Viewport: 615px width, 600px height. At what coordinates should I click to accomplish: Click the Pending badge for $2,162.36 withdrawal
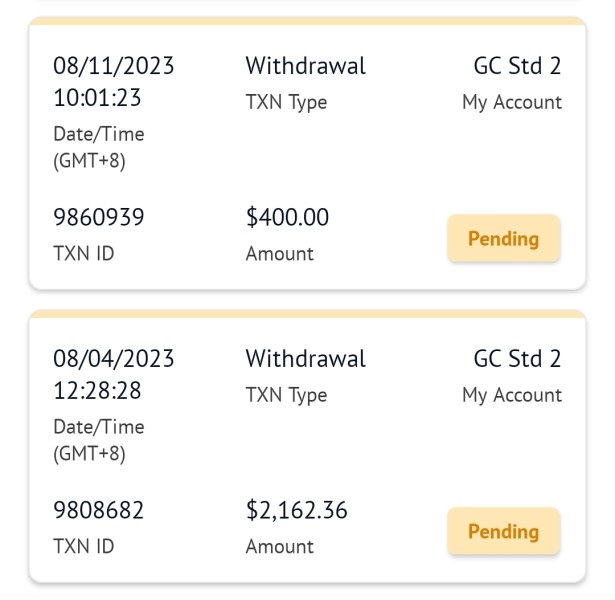tap(503, 532)
